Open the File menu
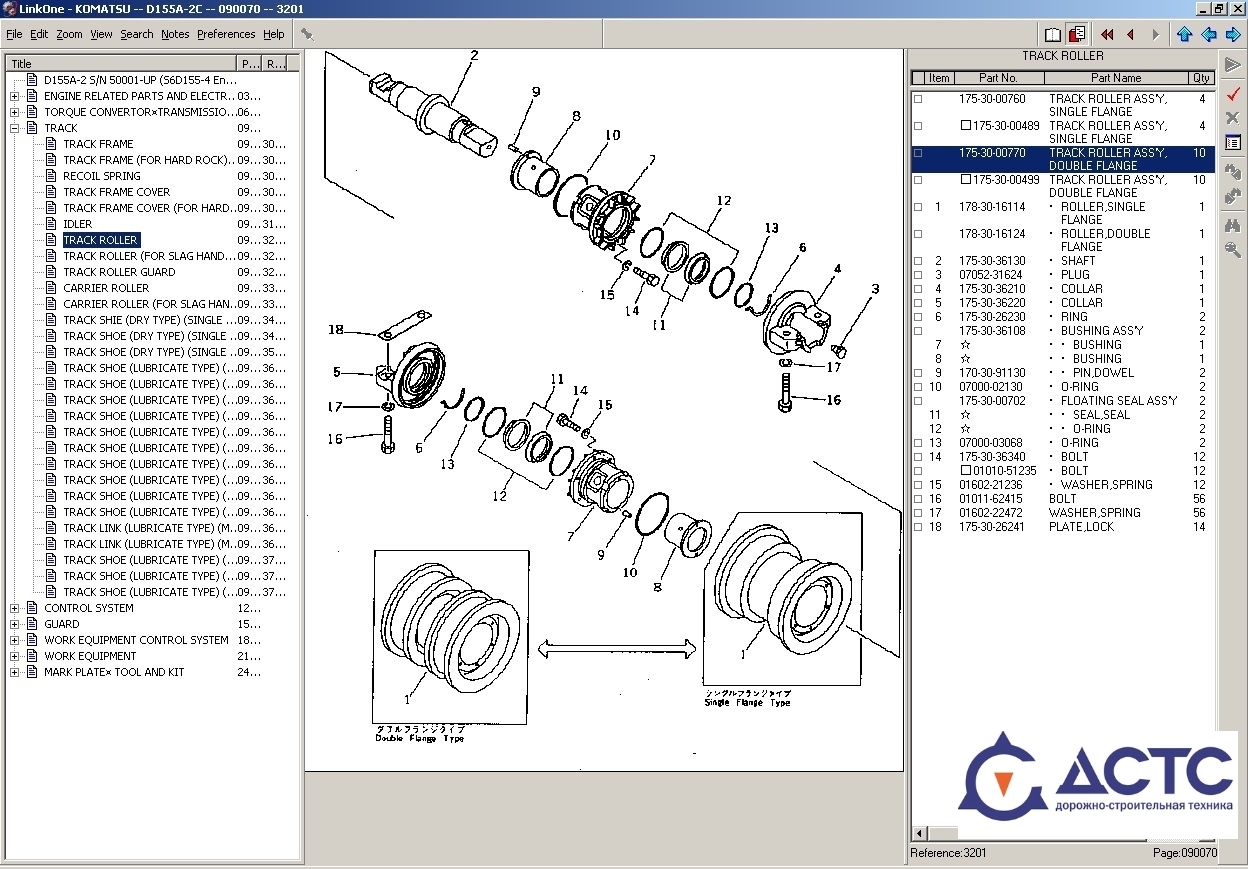This screenshot has height=869, width=1248. pos(14,34)
